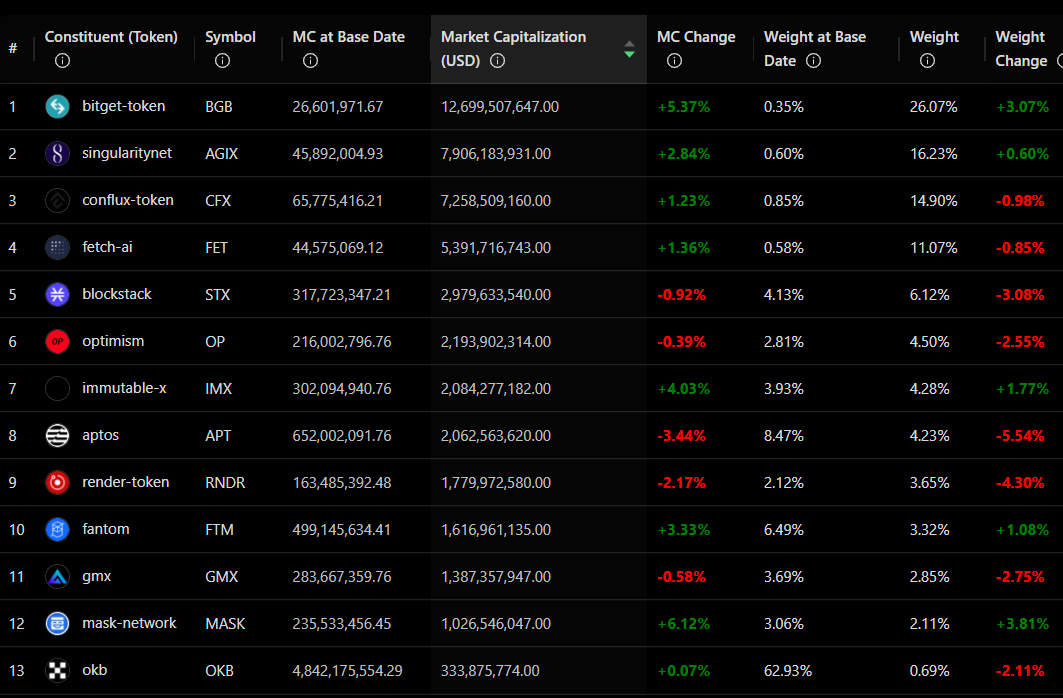The image size is (1063, 698).
Task: Click weight value 14.90%
Action: coord(934,201)
